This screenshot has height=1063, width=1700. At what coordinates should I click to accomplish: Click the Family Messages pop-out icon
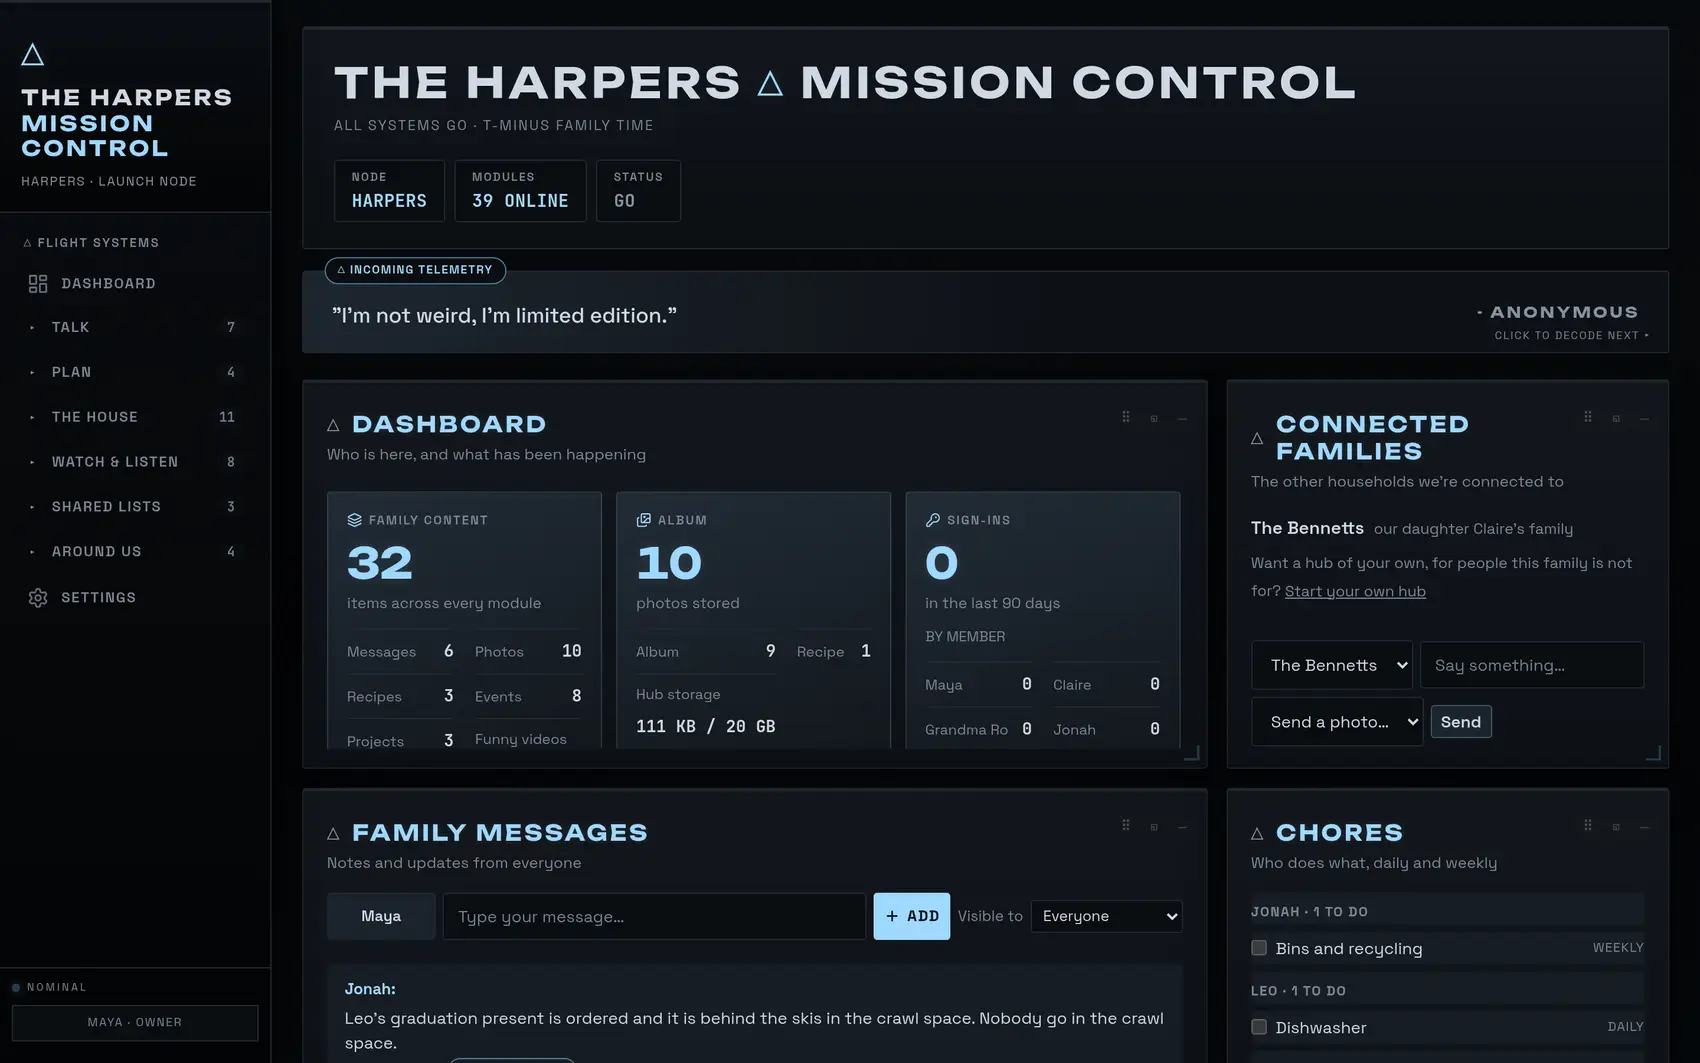point(1154,827)
